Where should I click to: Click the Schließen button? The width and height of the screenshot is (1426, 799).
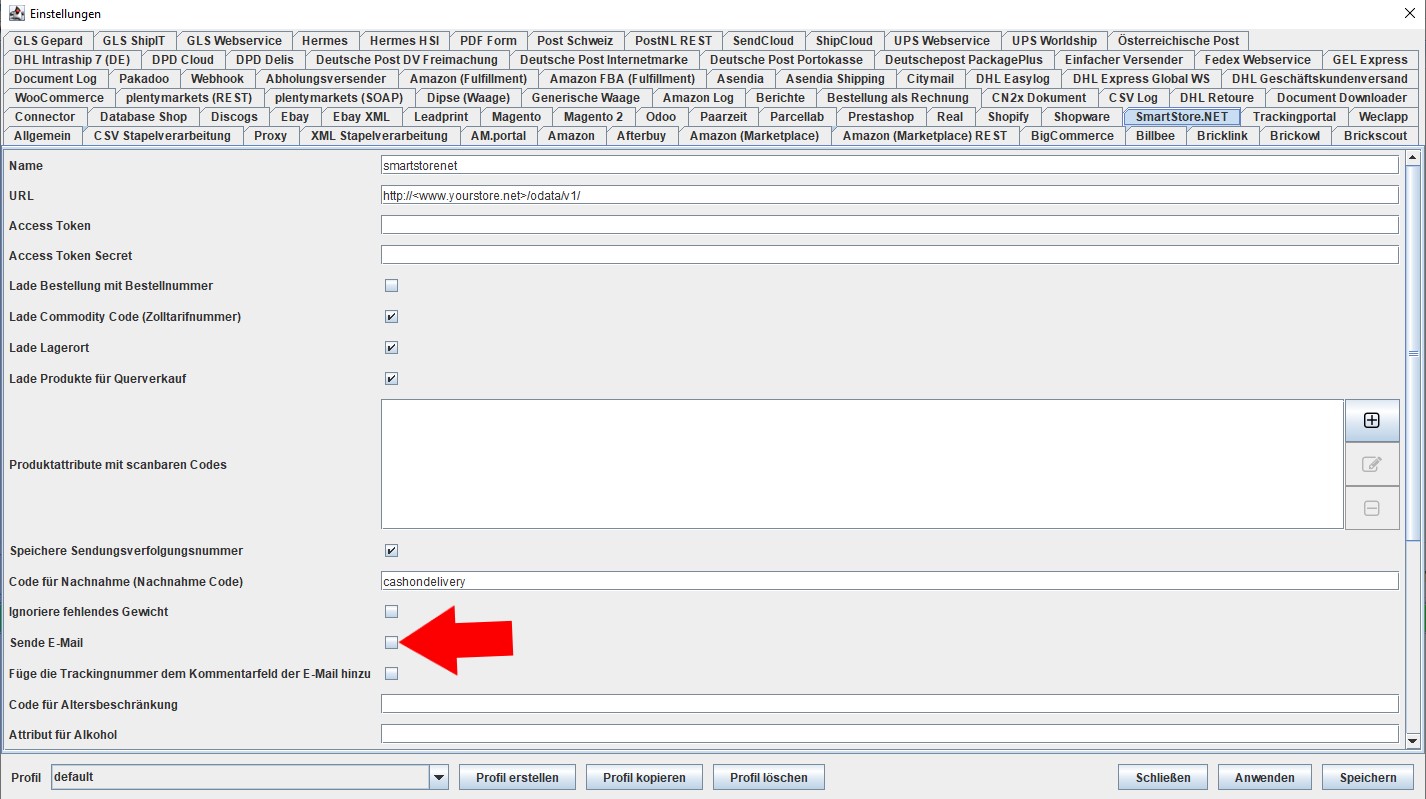point(1163,777)
